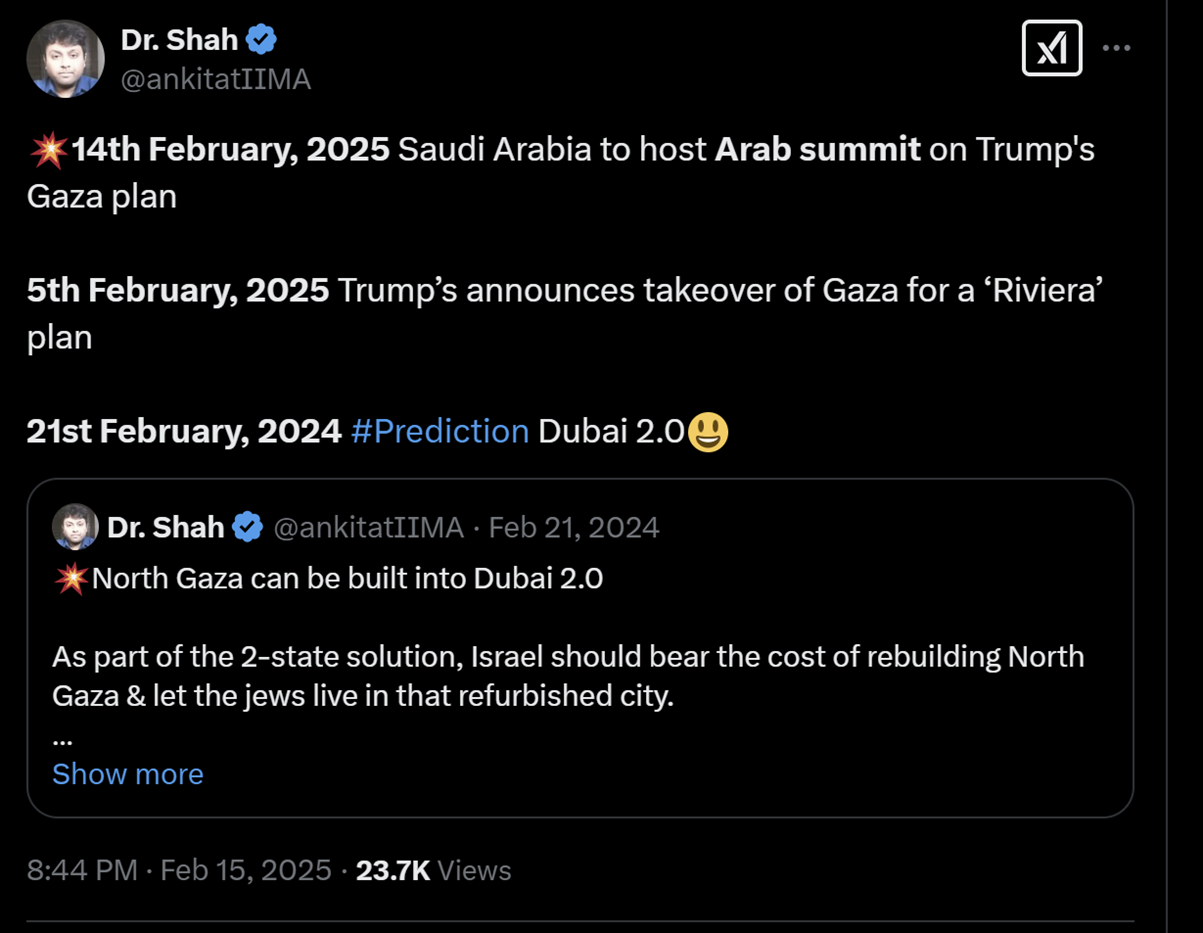Open the ellipsis dropdown menu
This screenshot has height=933, width=1203.
pyautogui.click(x=1116, y=47)
